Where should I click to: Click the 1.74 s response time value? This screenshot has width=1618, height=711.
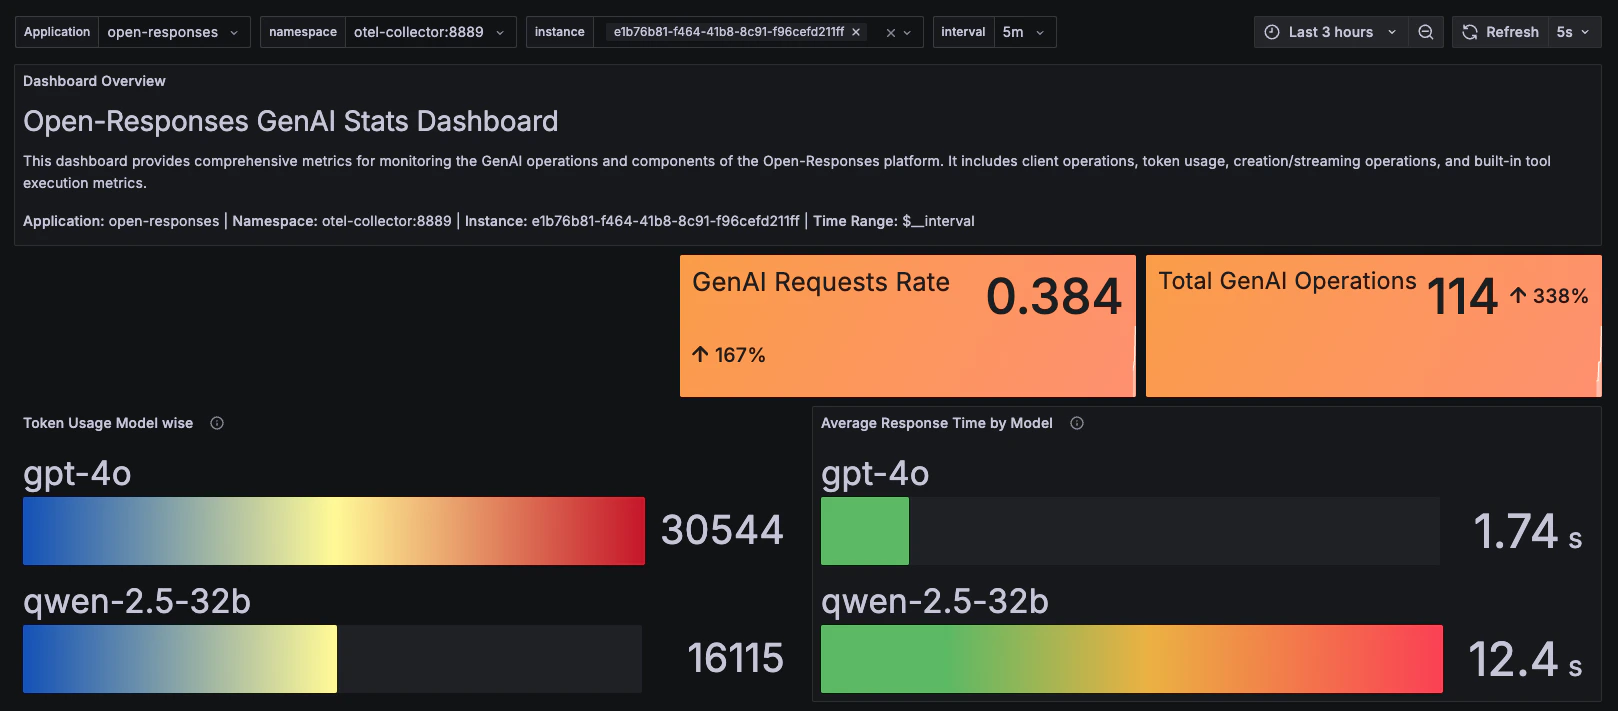pyautogui.click(x=1528, y=531)
